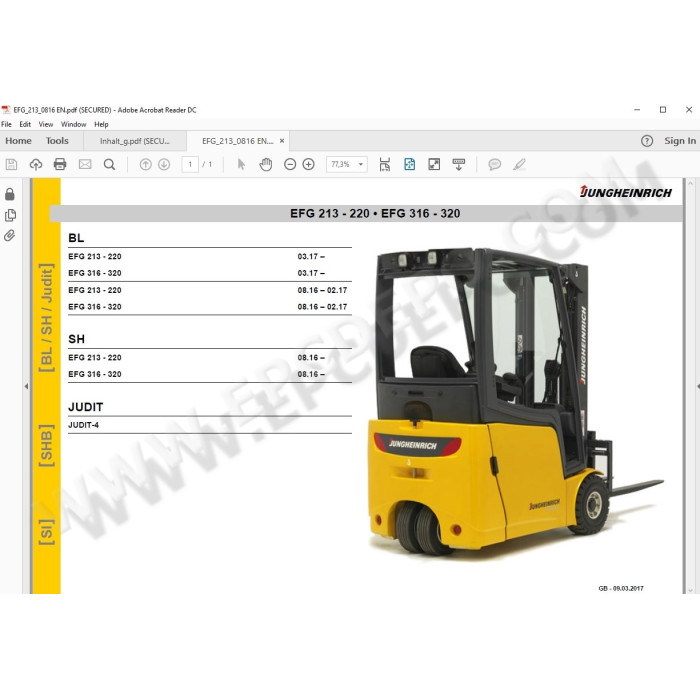Click the vertical scrollbar down arrow

pyautogui.click(x=691, y=590)
